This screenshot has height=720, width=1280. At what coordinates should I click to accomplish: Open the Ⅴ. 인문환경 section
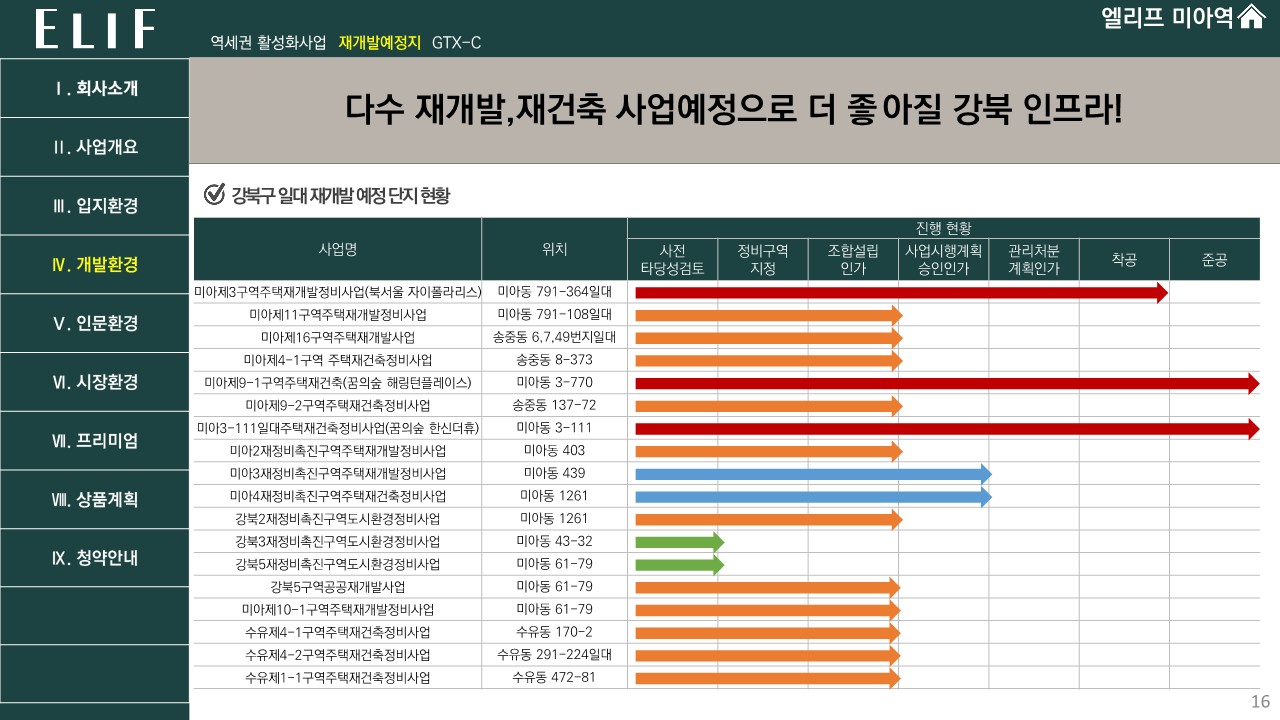[95, 323]
